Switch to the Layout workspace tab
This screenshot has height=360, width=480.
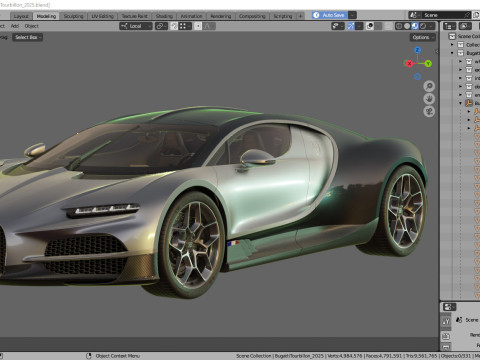coord(21,16)
